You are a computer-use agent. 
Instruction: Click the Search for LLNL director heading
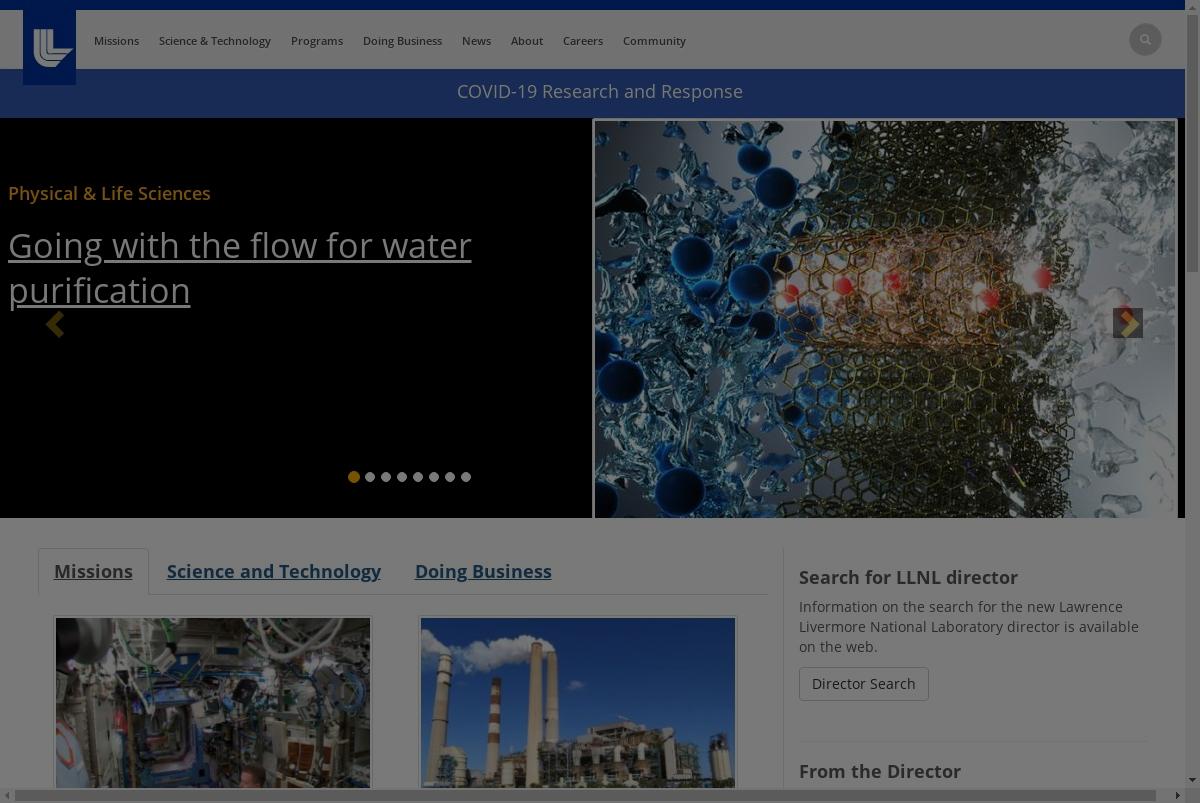pyautogui.click(x=908, y=577)
